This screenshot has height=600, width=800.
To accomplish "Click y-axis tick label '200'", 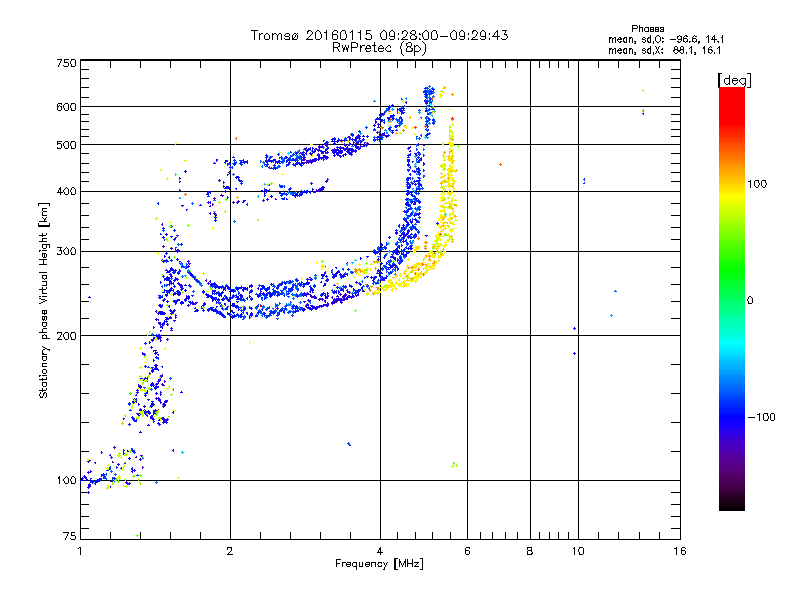I will tap(67, 336).
